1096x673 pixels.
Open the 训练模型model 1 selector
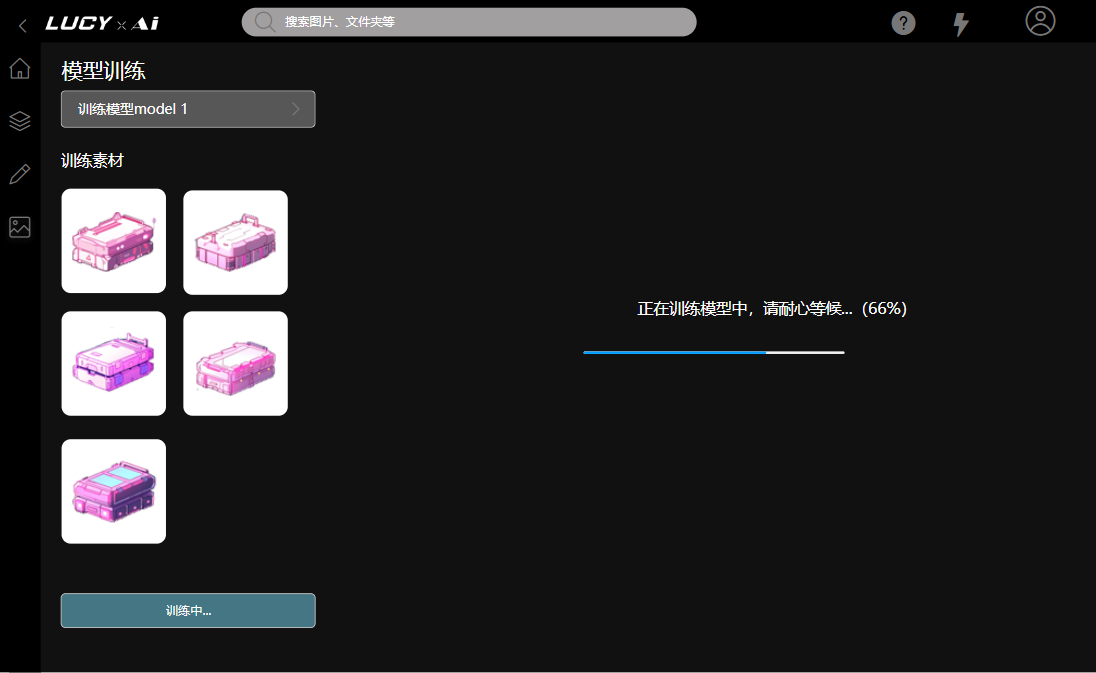pos(187,109)
